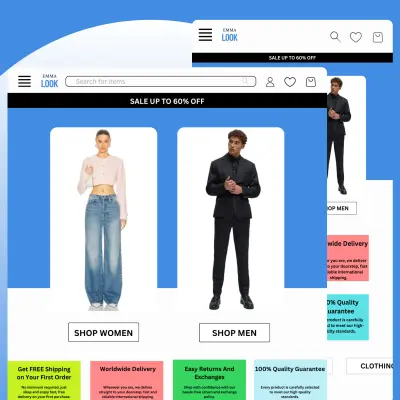Click the CLOTHING button in back window

(370, 366)
